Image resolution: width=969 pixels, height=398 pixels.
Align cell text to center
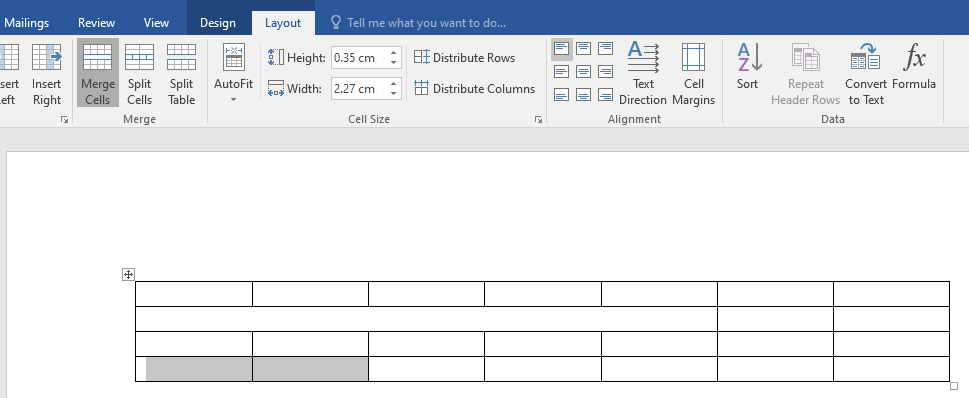pos(583,72)
